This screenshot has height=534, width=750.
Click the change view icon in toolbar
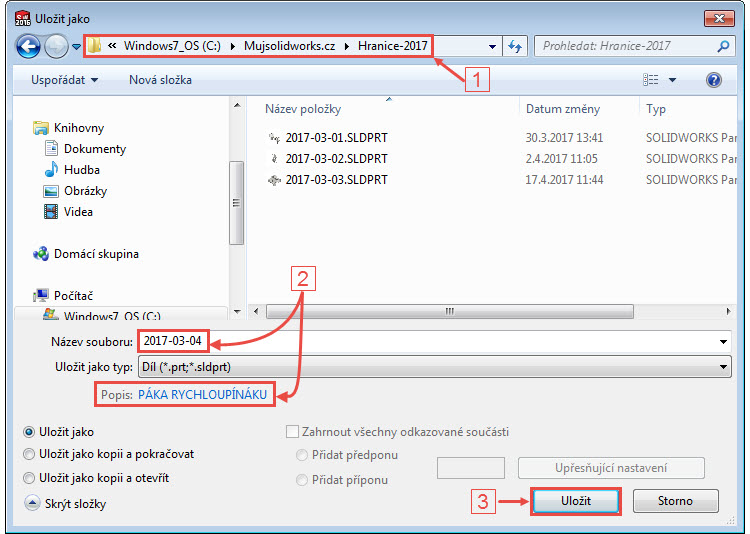(x=652, y=80)
